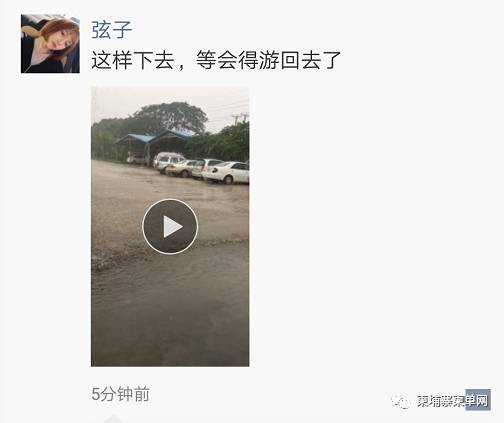Image resolution: width=504 pixels, height=423 pixels.
Task: Click the 5分钟前 timestamp
Action: coord(121,394)
